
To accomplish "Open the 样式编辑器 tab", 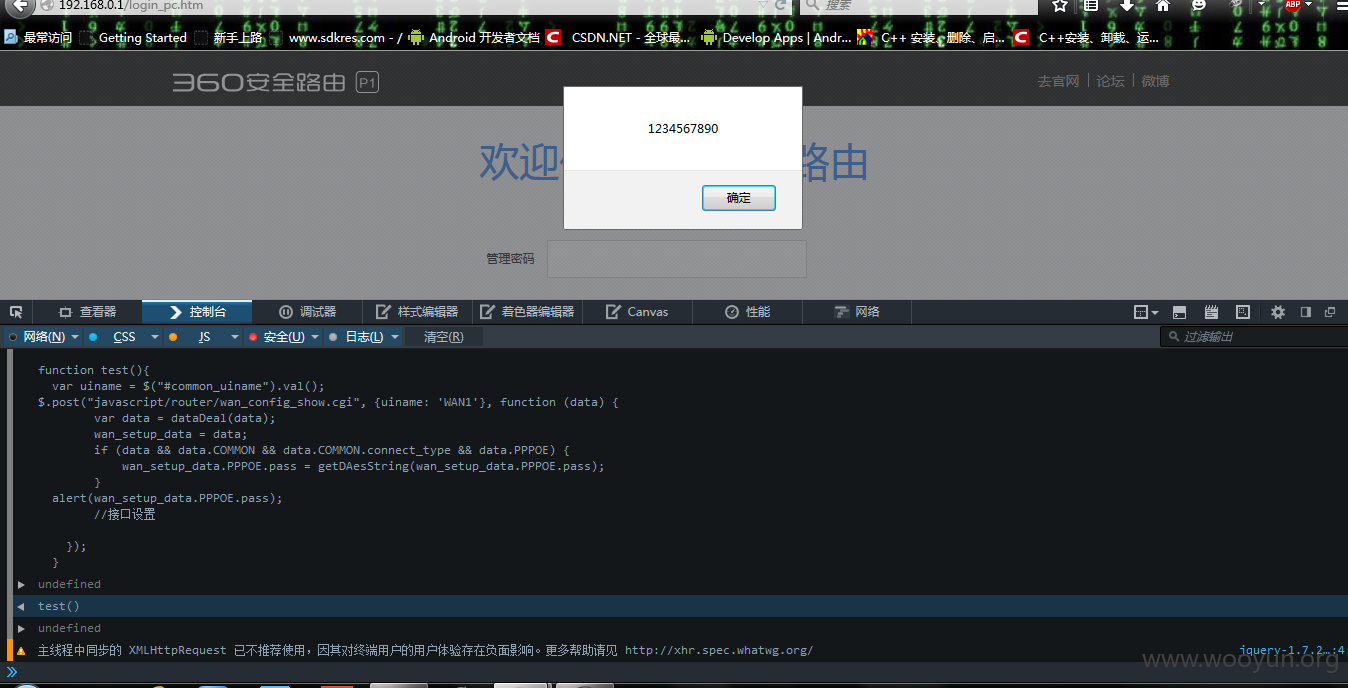I will pyautogui.click(x=417, y=312).
